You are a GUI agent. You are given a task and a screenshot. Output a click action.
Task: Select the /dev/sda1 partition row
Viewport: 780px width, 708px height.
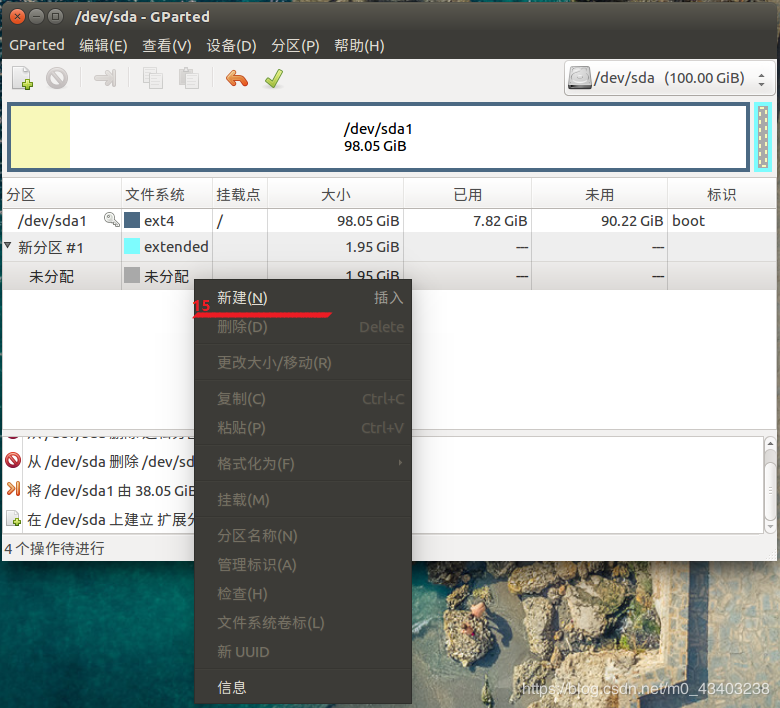tap(390, 220)
